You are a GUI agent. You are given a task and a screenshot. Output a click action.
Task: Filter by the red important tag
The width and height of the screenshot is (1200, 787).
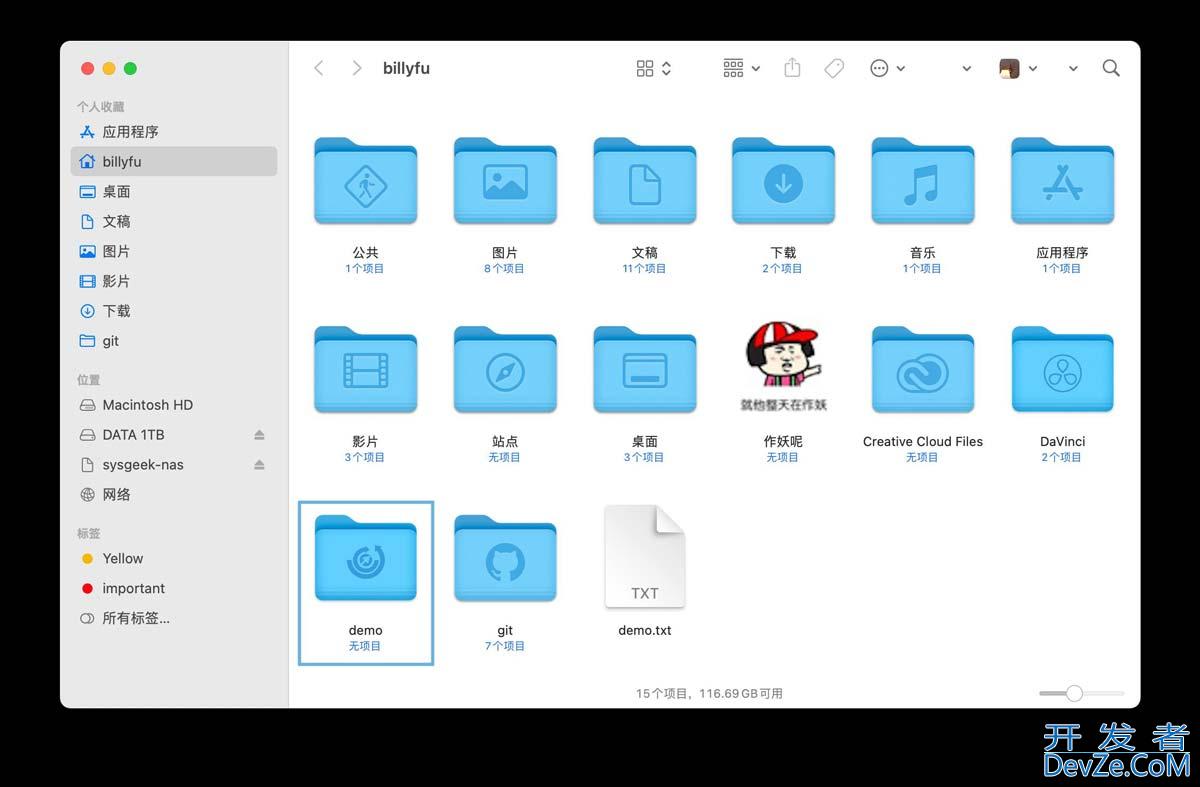[174, 589]
